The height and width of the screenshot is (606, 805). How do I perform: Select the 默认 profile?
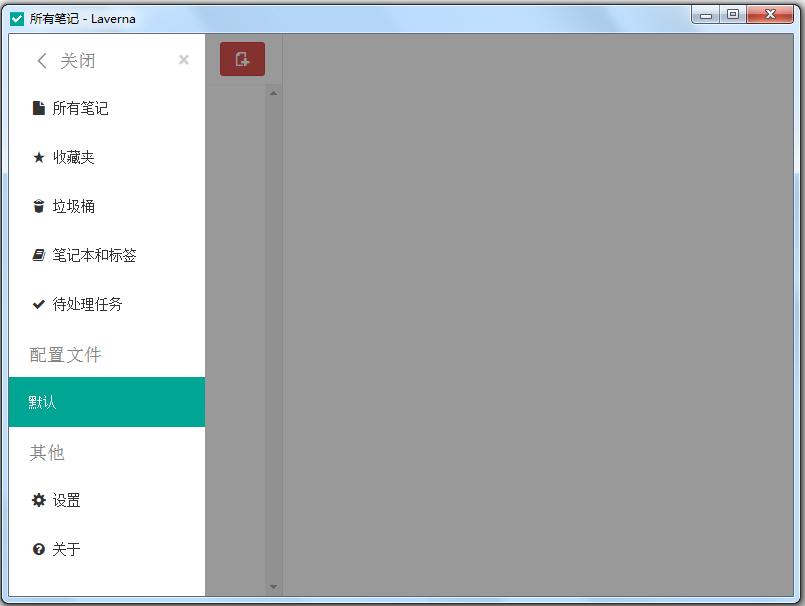(x=107, y=402)
